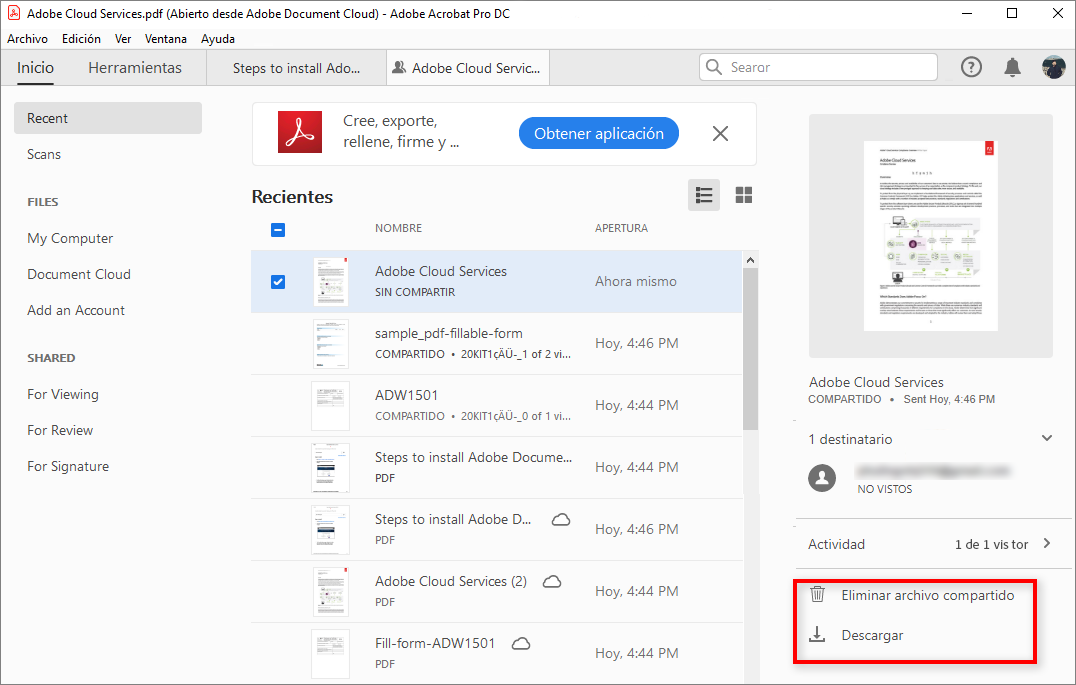Click thumbnail of sample_pdf-fillable-form
This screenshot has height=685, width=1076.
pyautogui.click(x=330, y=343)
